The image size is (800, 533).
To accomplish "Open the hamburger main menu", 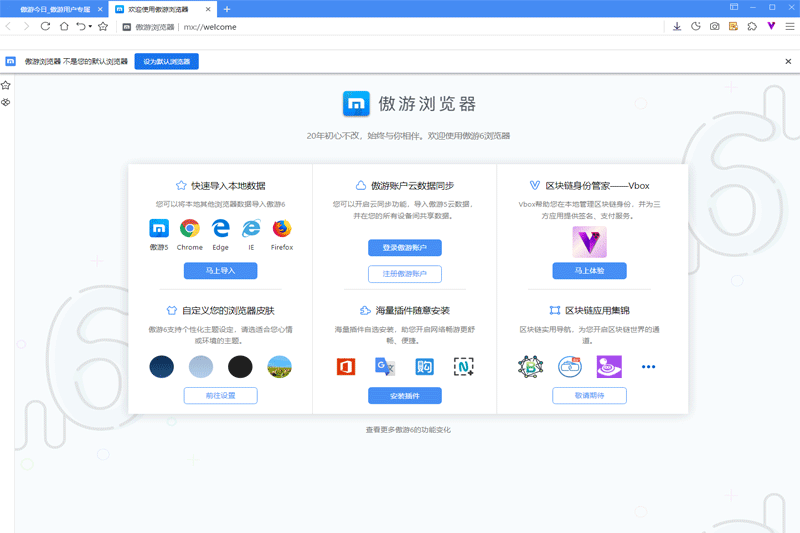I will pos(789,27).
